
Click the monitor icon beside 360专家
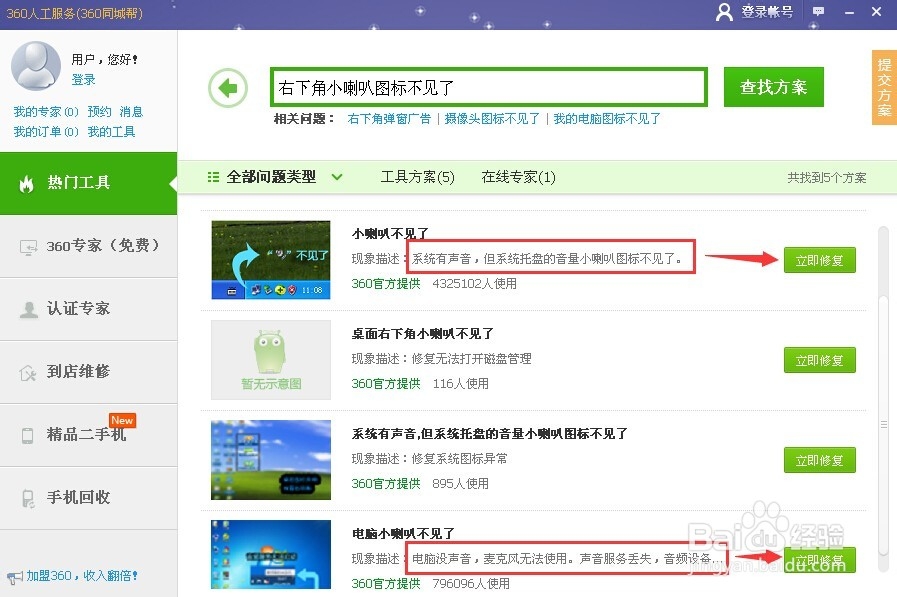[28, 246]
